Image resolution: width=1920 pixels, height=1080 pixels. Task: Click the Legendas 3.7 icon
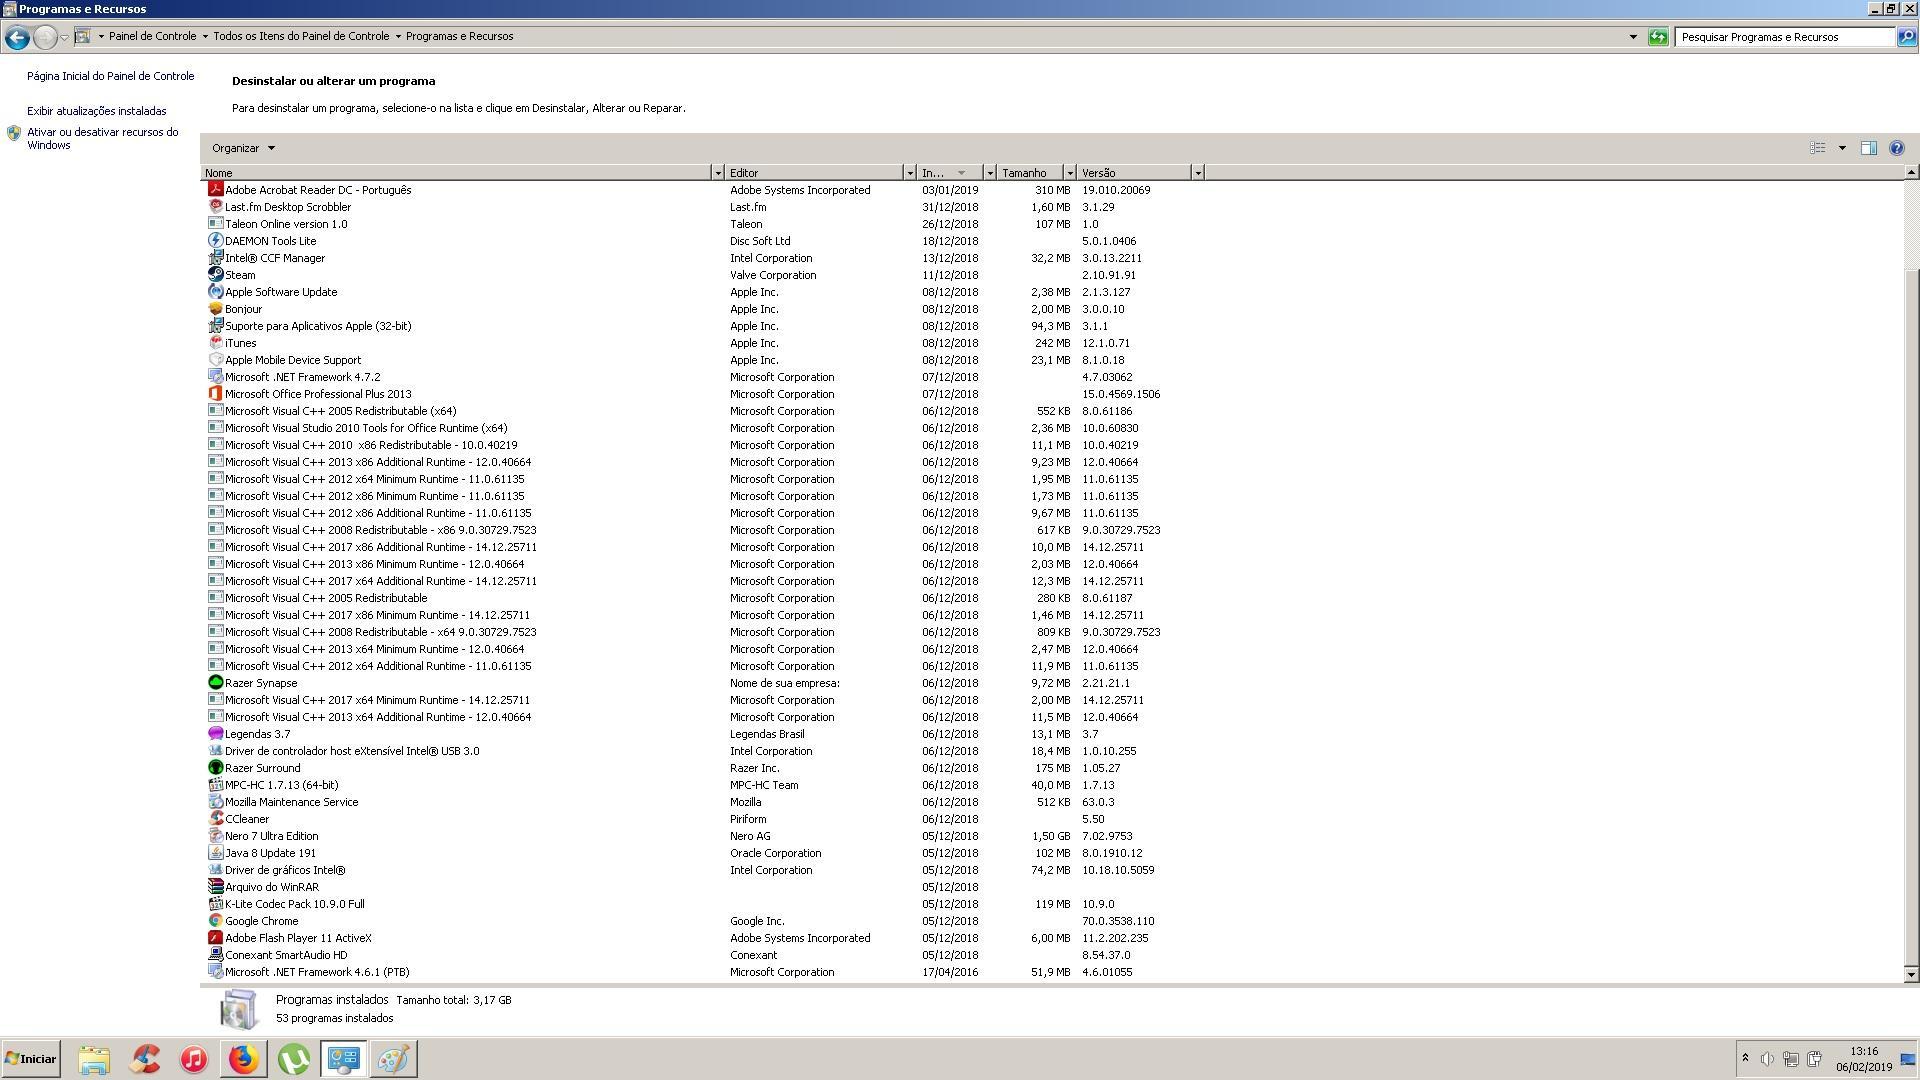215,733
